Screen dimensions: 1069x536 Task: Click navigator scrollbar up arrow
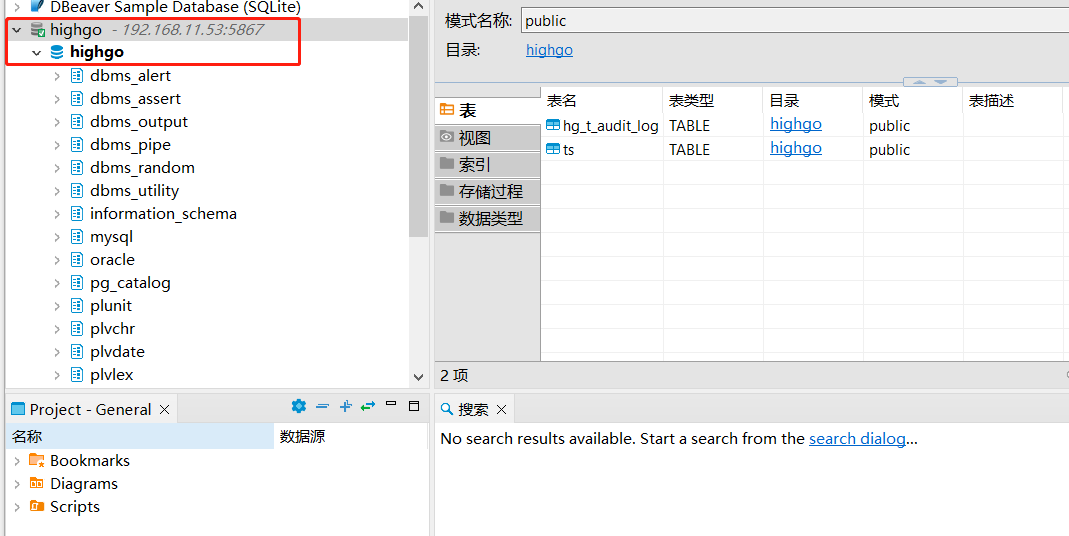(x=419, y=6)
